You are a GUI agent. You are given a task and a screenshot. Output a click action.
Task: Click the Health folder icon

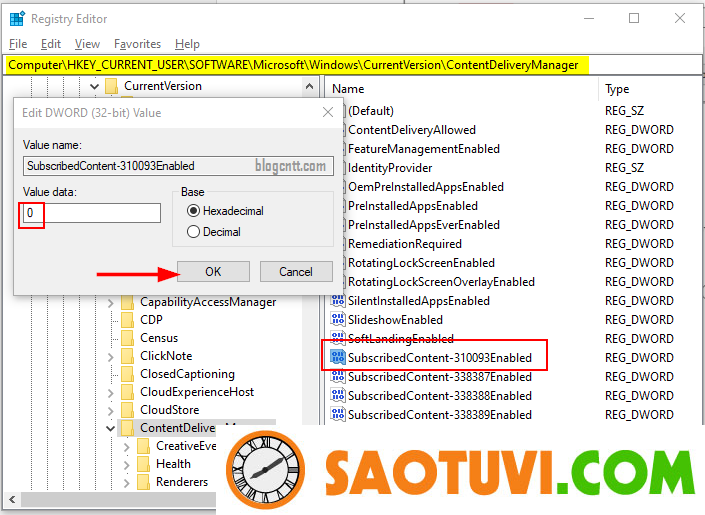coord(143,464)
